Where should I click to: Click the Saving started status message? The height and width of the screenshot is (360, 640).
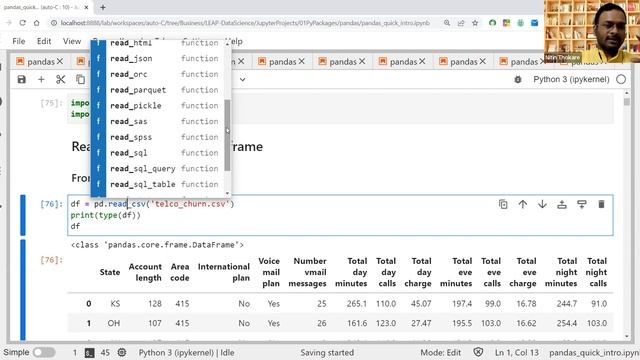(327, 352)
